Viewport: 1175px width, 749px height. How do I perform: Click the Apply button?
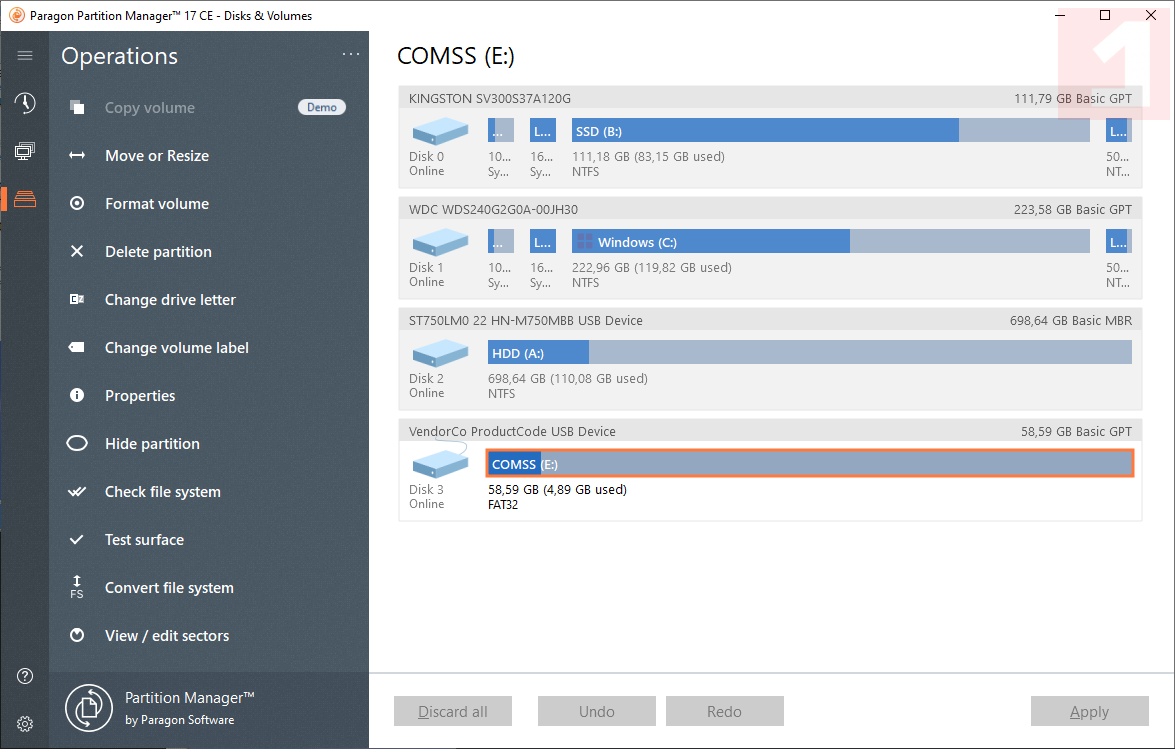click(x=1090, y=711)
